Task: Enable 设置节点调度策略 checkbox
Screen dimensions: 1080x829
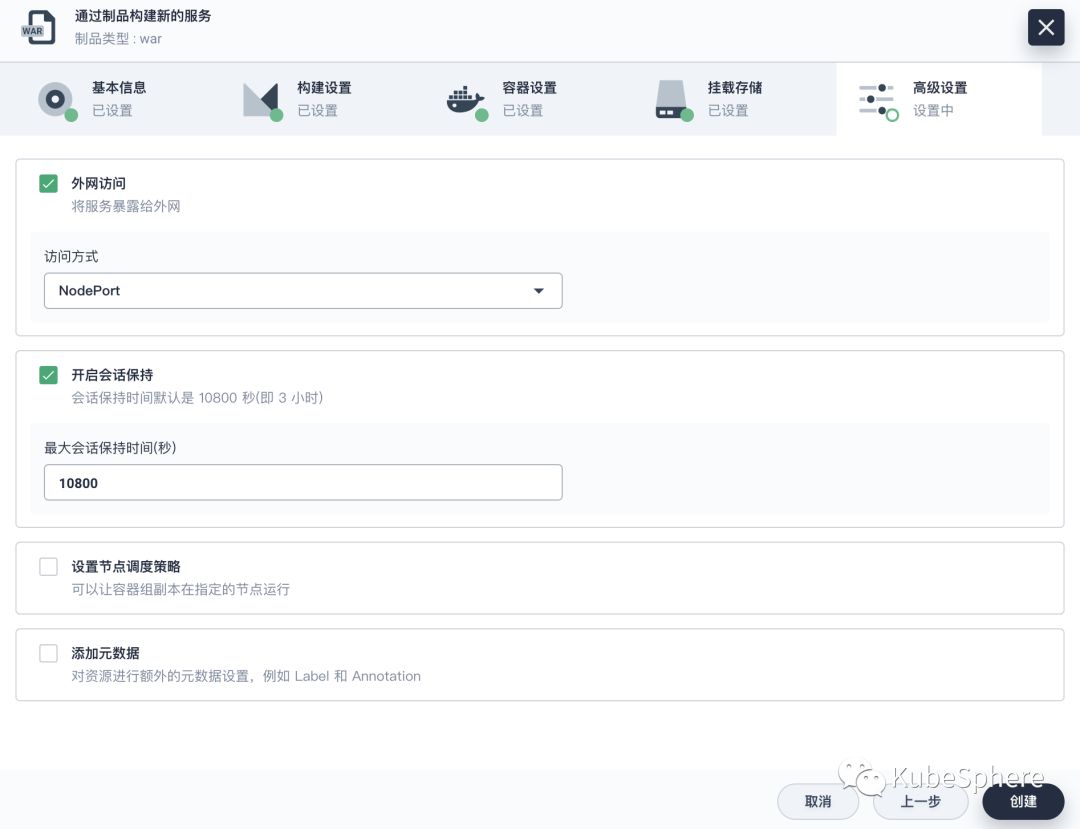Action: click(x=48, y=567)
